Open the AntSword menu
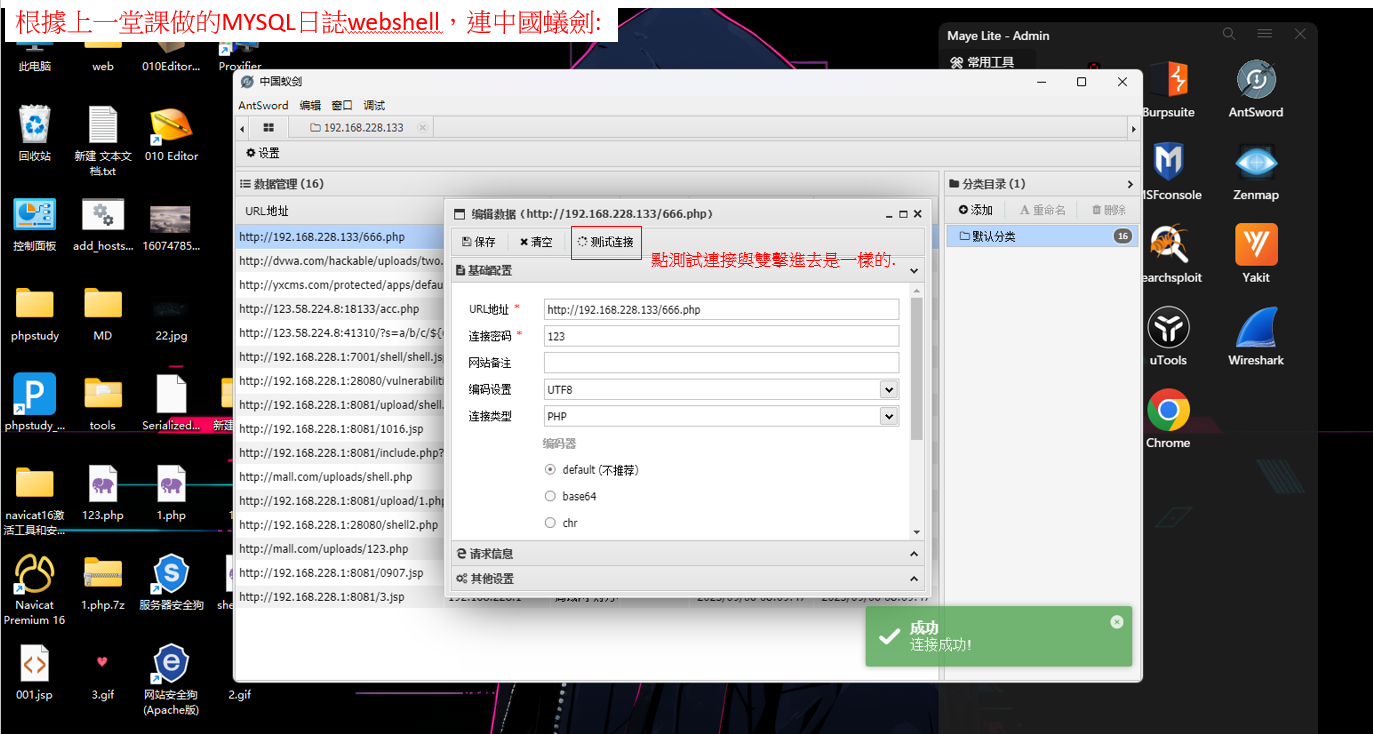The image size is (1373, 734). click(x=263, y=105)
